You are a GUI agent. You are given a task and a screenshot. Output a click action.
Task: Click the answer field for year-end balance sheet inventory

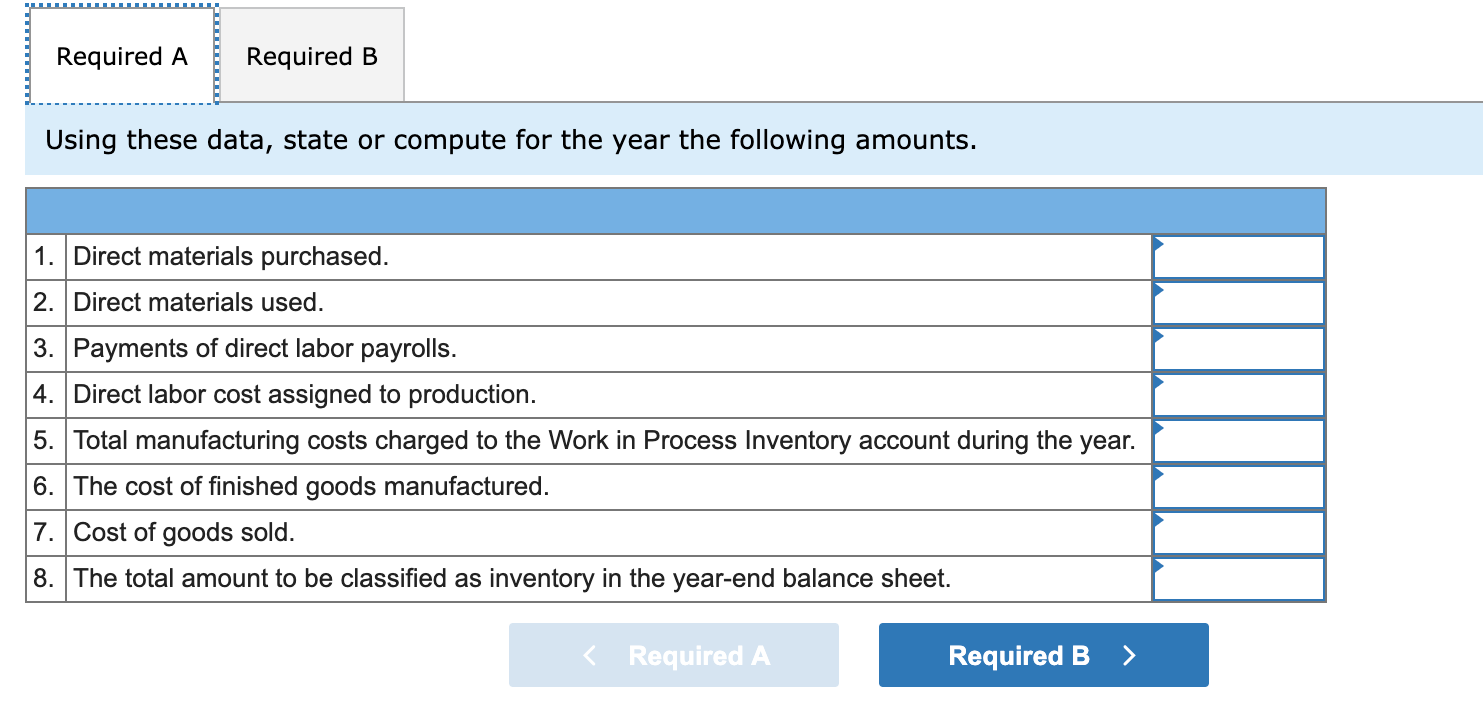[1243, 578]
